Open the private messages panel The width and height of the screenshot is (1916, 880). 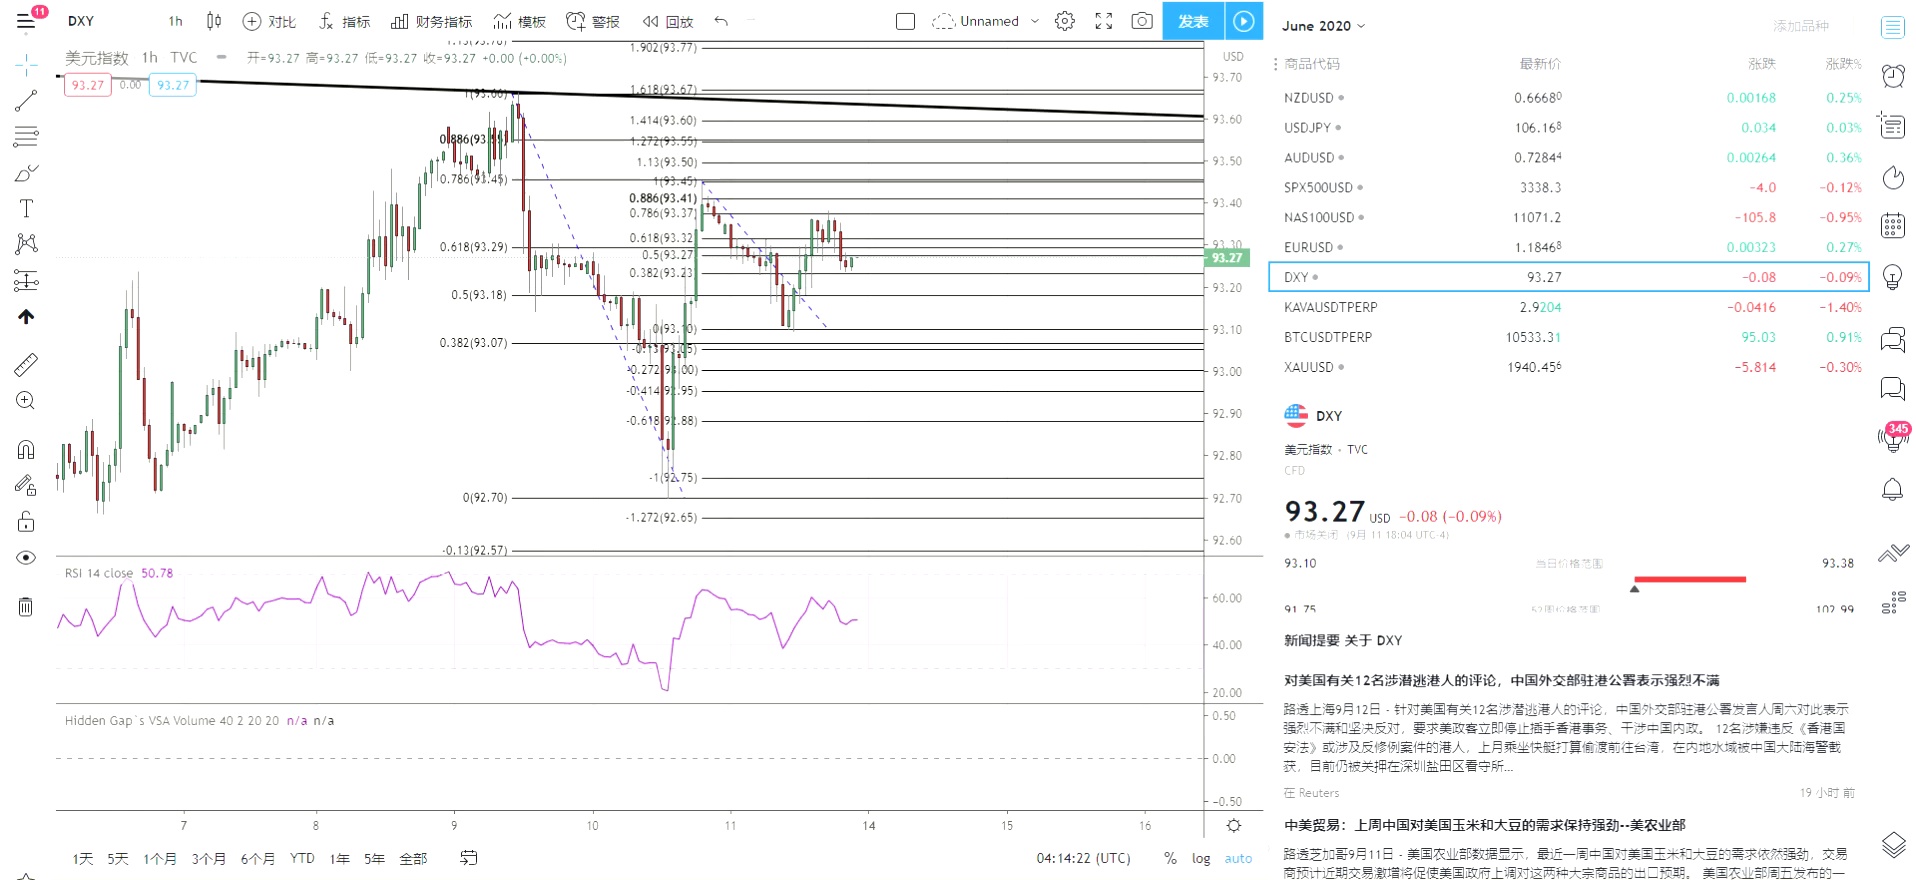(x=1892, y=388)
